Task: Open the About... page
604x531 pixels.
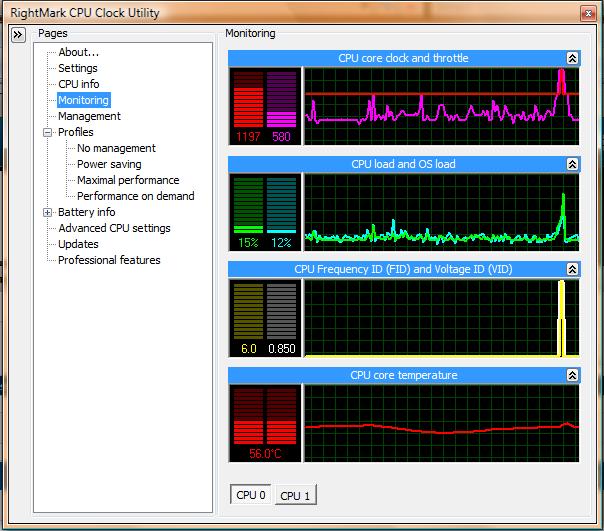Action: click(x=79, y=52)
